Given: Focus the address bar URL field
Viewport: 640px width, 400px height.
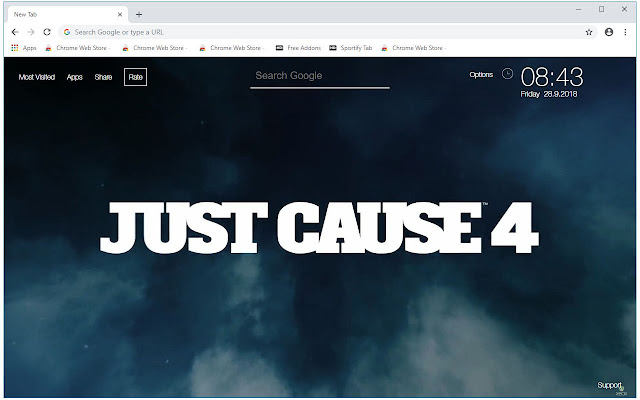Looking at the screenshot, I should coord(327,32).
